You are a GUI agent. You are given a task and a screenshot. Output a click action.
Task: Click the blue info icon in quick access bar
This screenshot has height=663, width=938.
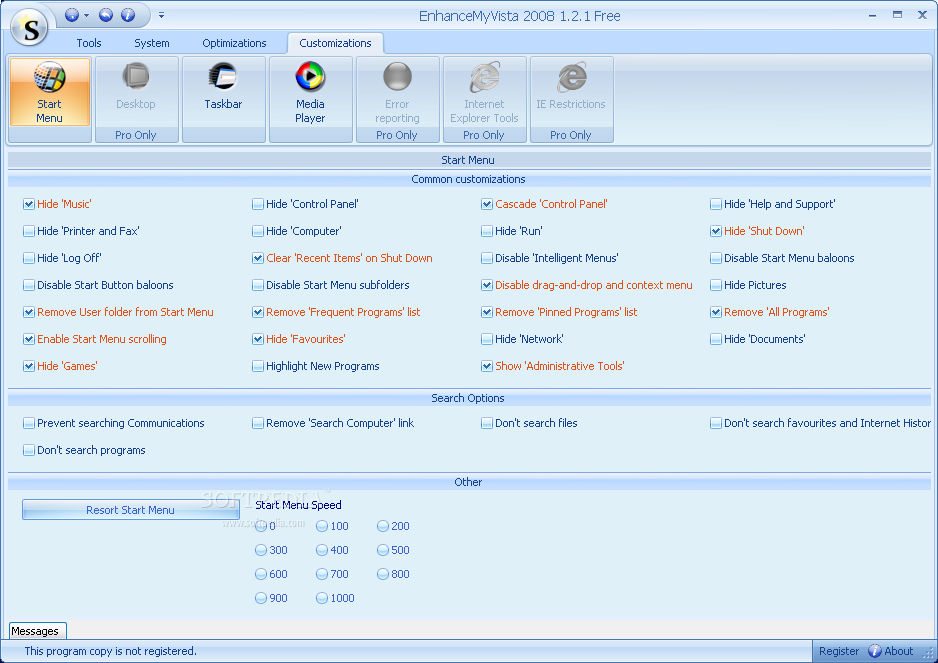coord(128,15)
